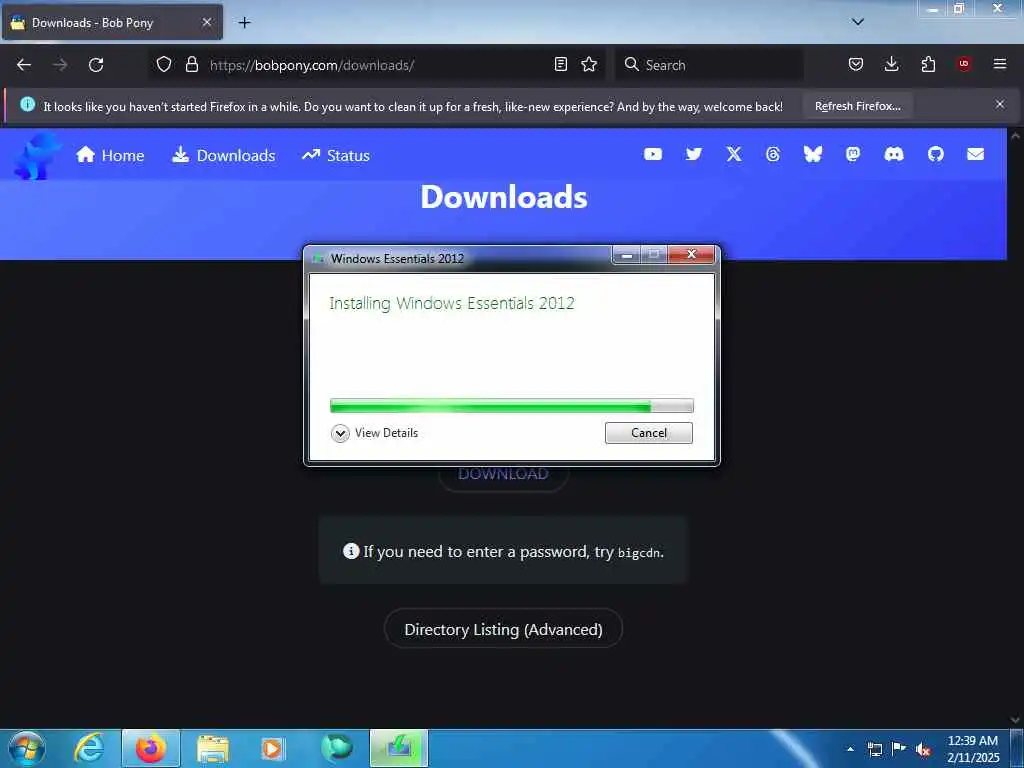Click the network tray icon
The height and width of the screenshot is (768, 1024).
pos(874,749)
